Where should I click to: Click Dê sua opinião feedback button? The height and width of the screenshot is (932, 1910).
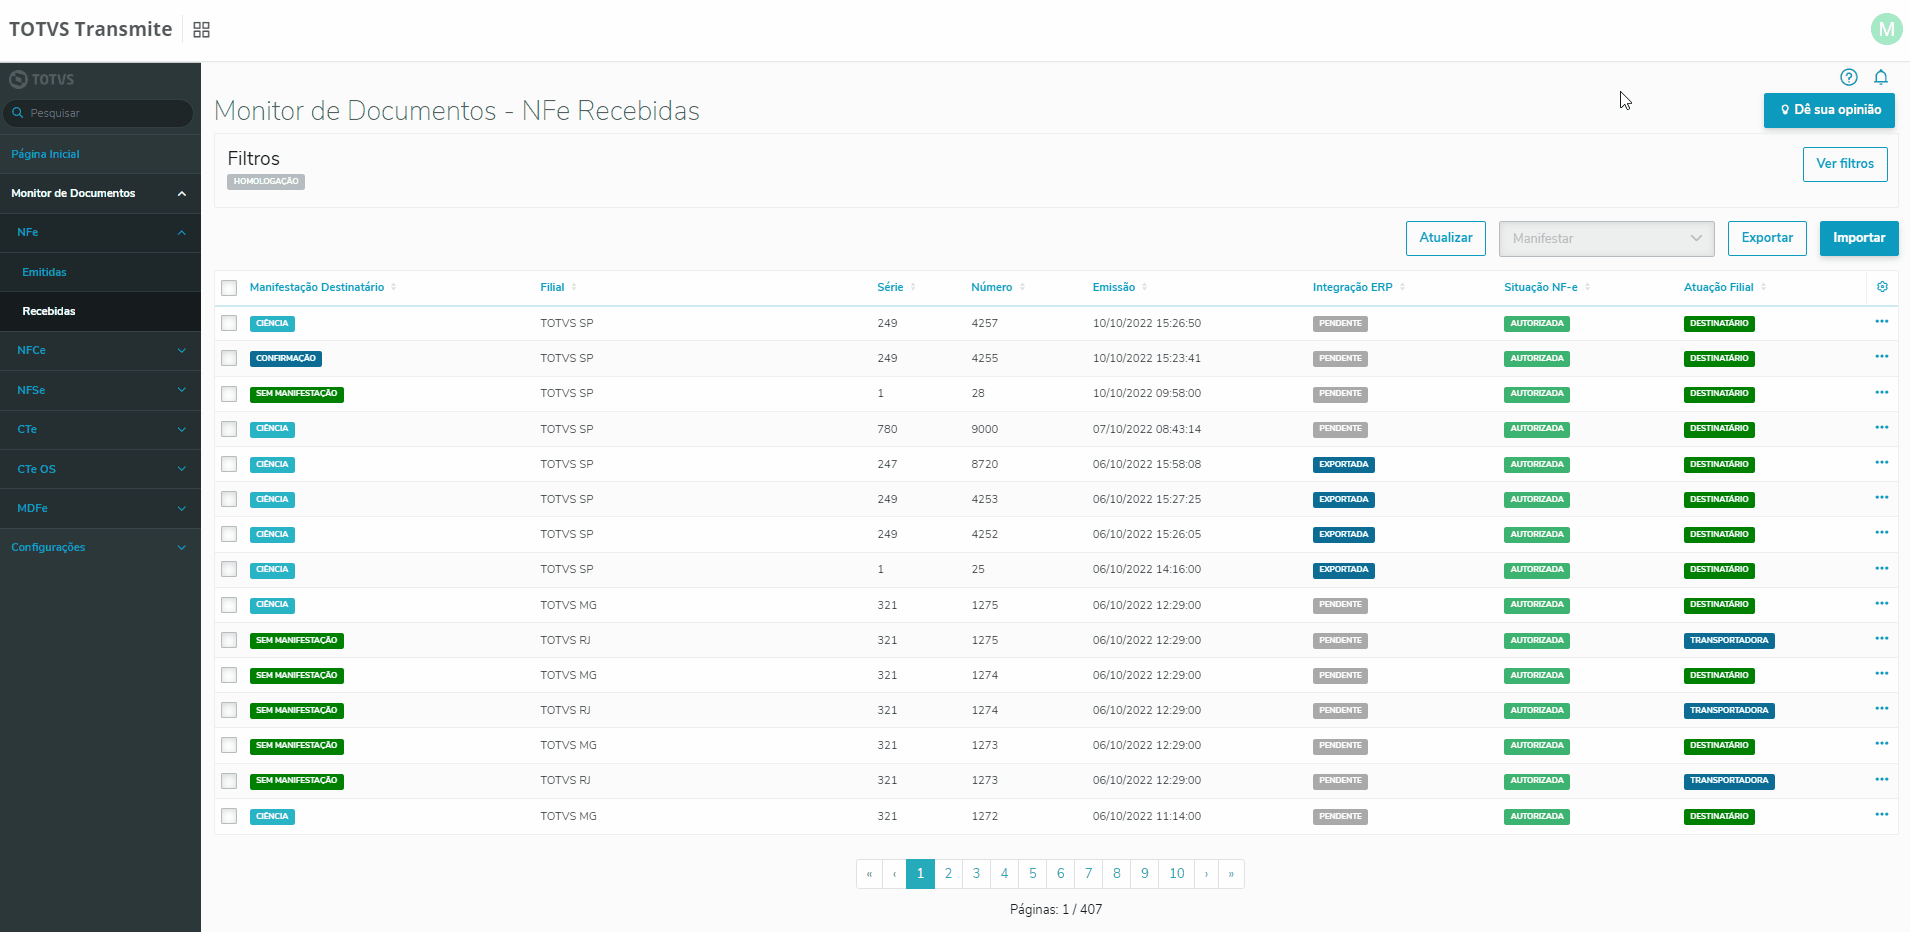tap(1829, 110)
